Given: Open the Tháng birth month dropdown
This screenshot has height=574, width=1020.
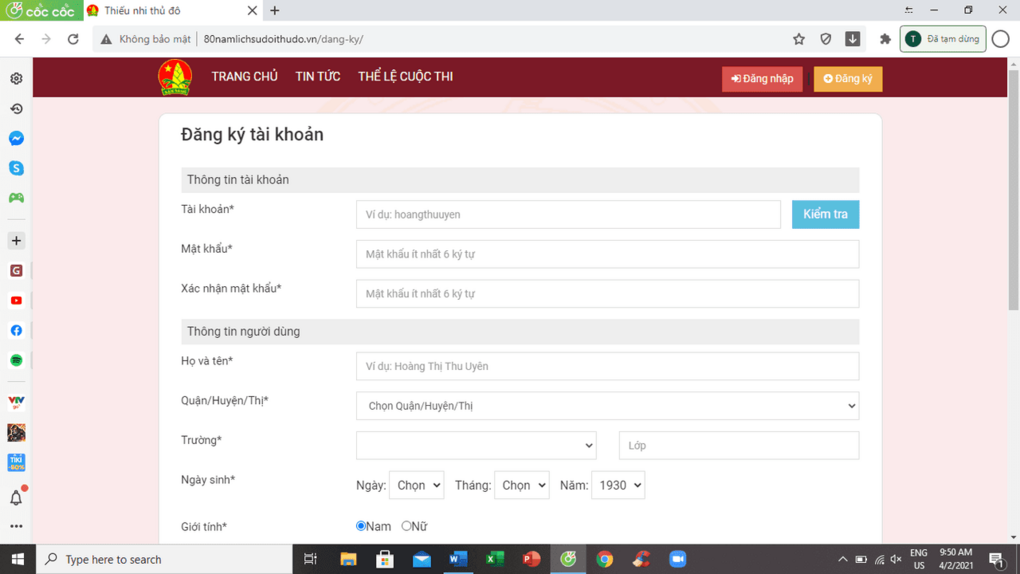Looking at the screenshot, I should (521, 485).
